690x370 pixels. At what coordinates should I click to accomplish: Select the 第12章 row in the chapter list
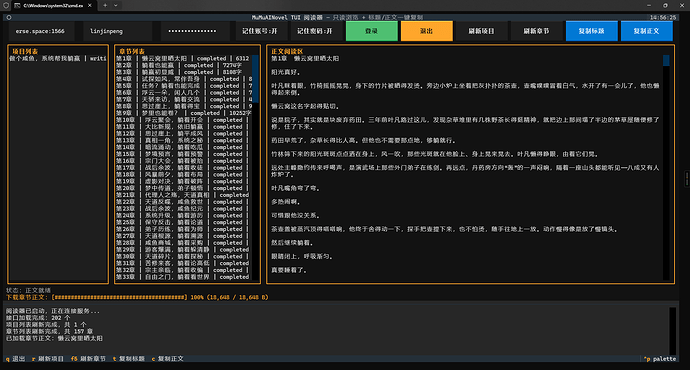[184, 133]
